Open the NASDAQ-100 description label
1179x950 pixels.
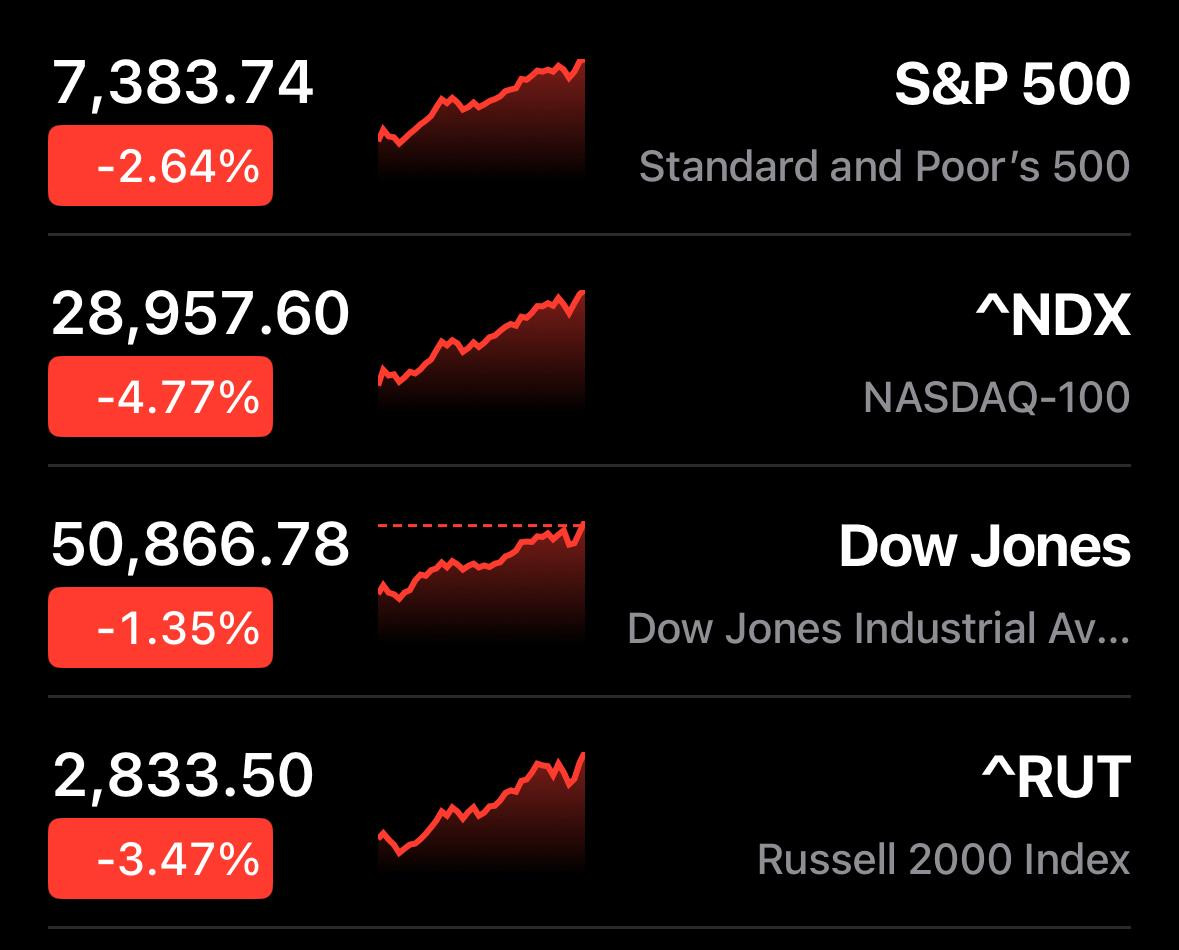[x=996, y=397]
